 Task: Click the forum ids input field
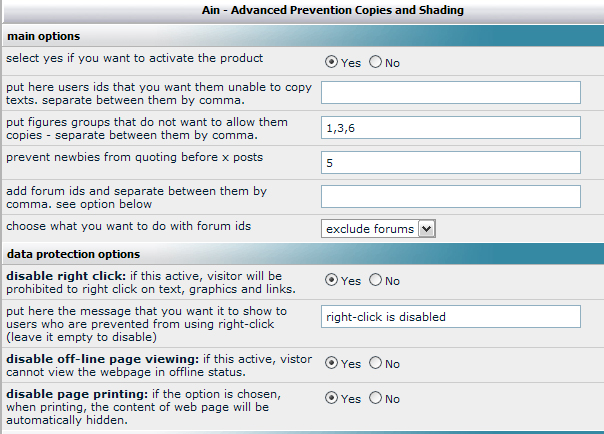pos(451,197)
